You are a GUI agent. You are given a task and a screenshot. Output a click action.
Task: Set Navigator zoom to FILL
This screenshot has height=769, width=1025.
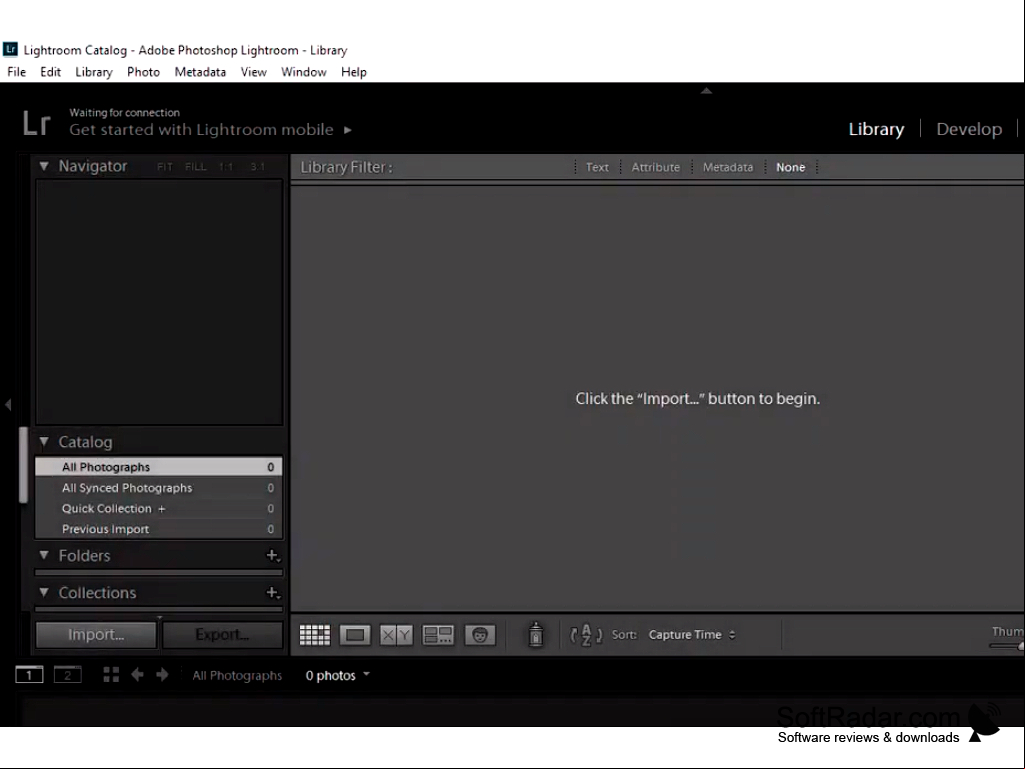[195, 167]
